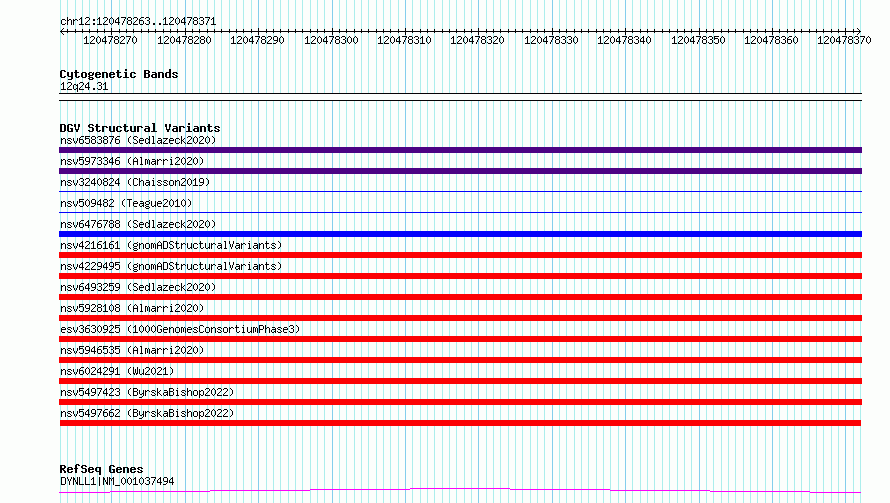
Task: Open the DGV Structural Variants track heading
Action: click(x=140, y=128)
